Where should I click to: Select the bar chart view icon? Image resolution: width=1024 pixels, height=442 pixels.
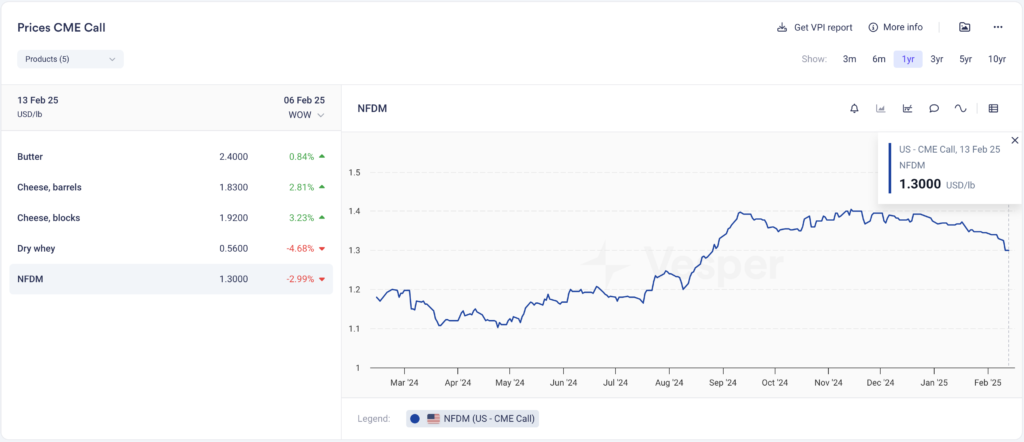(881, 108)
